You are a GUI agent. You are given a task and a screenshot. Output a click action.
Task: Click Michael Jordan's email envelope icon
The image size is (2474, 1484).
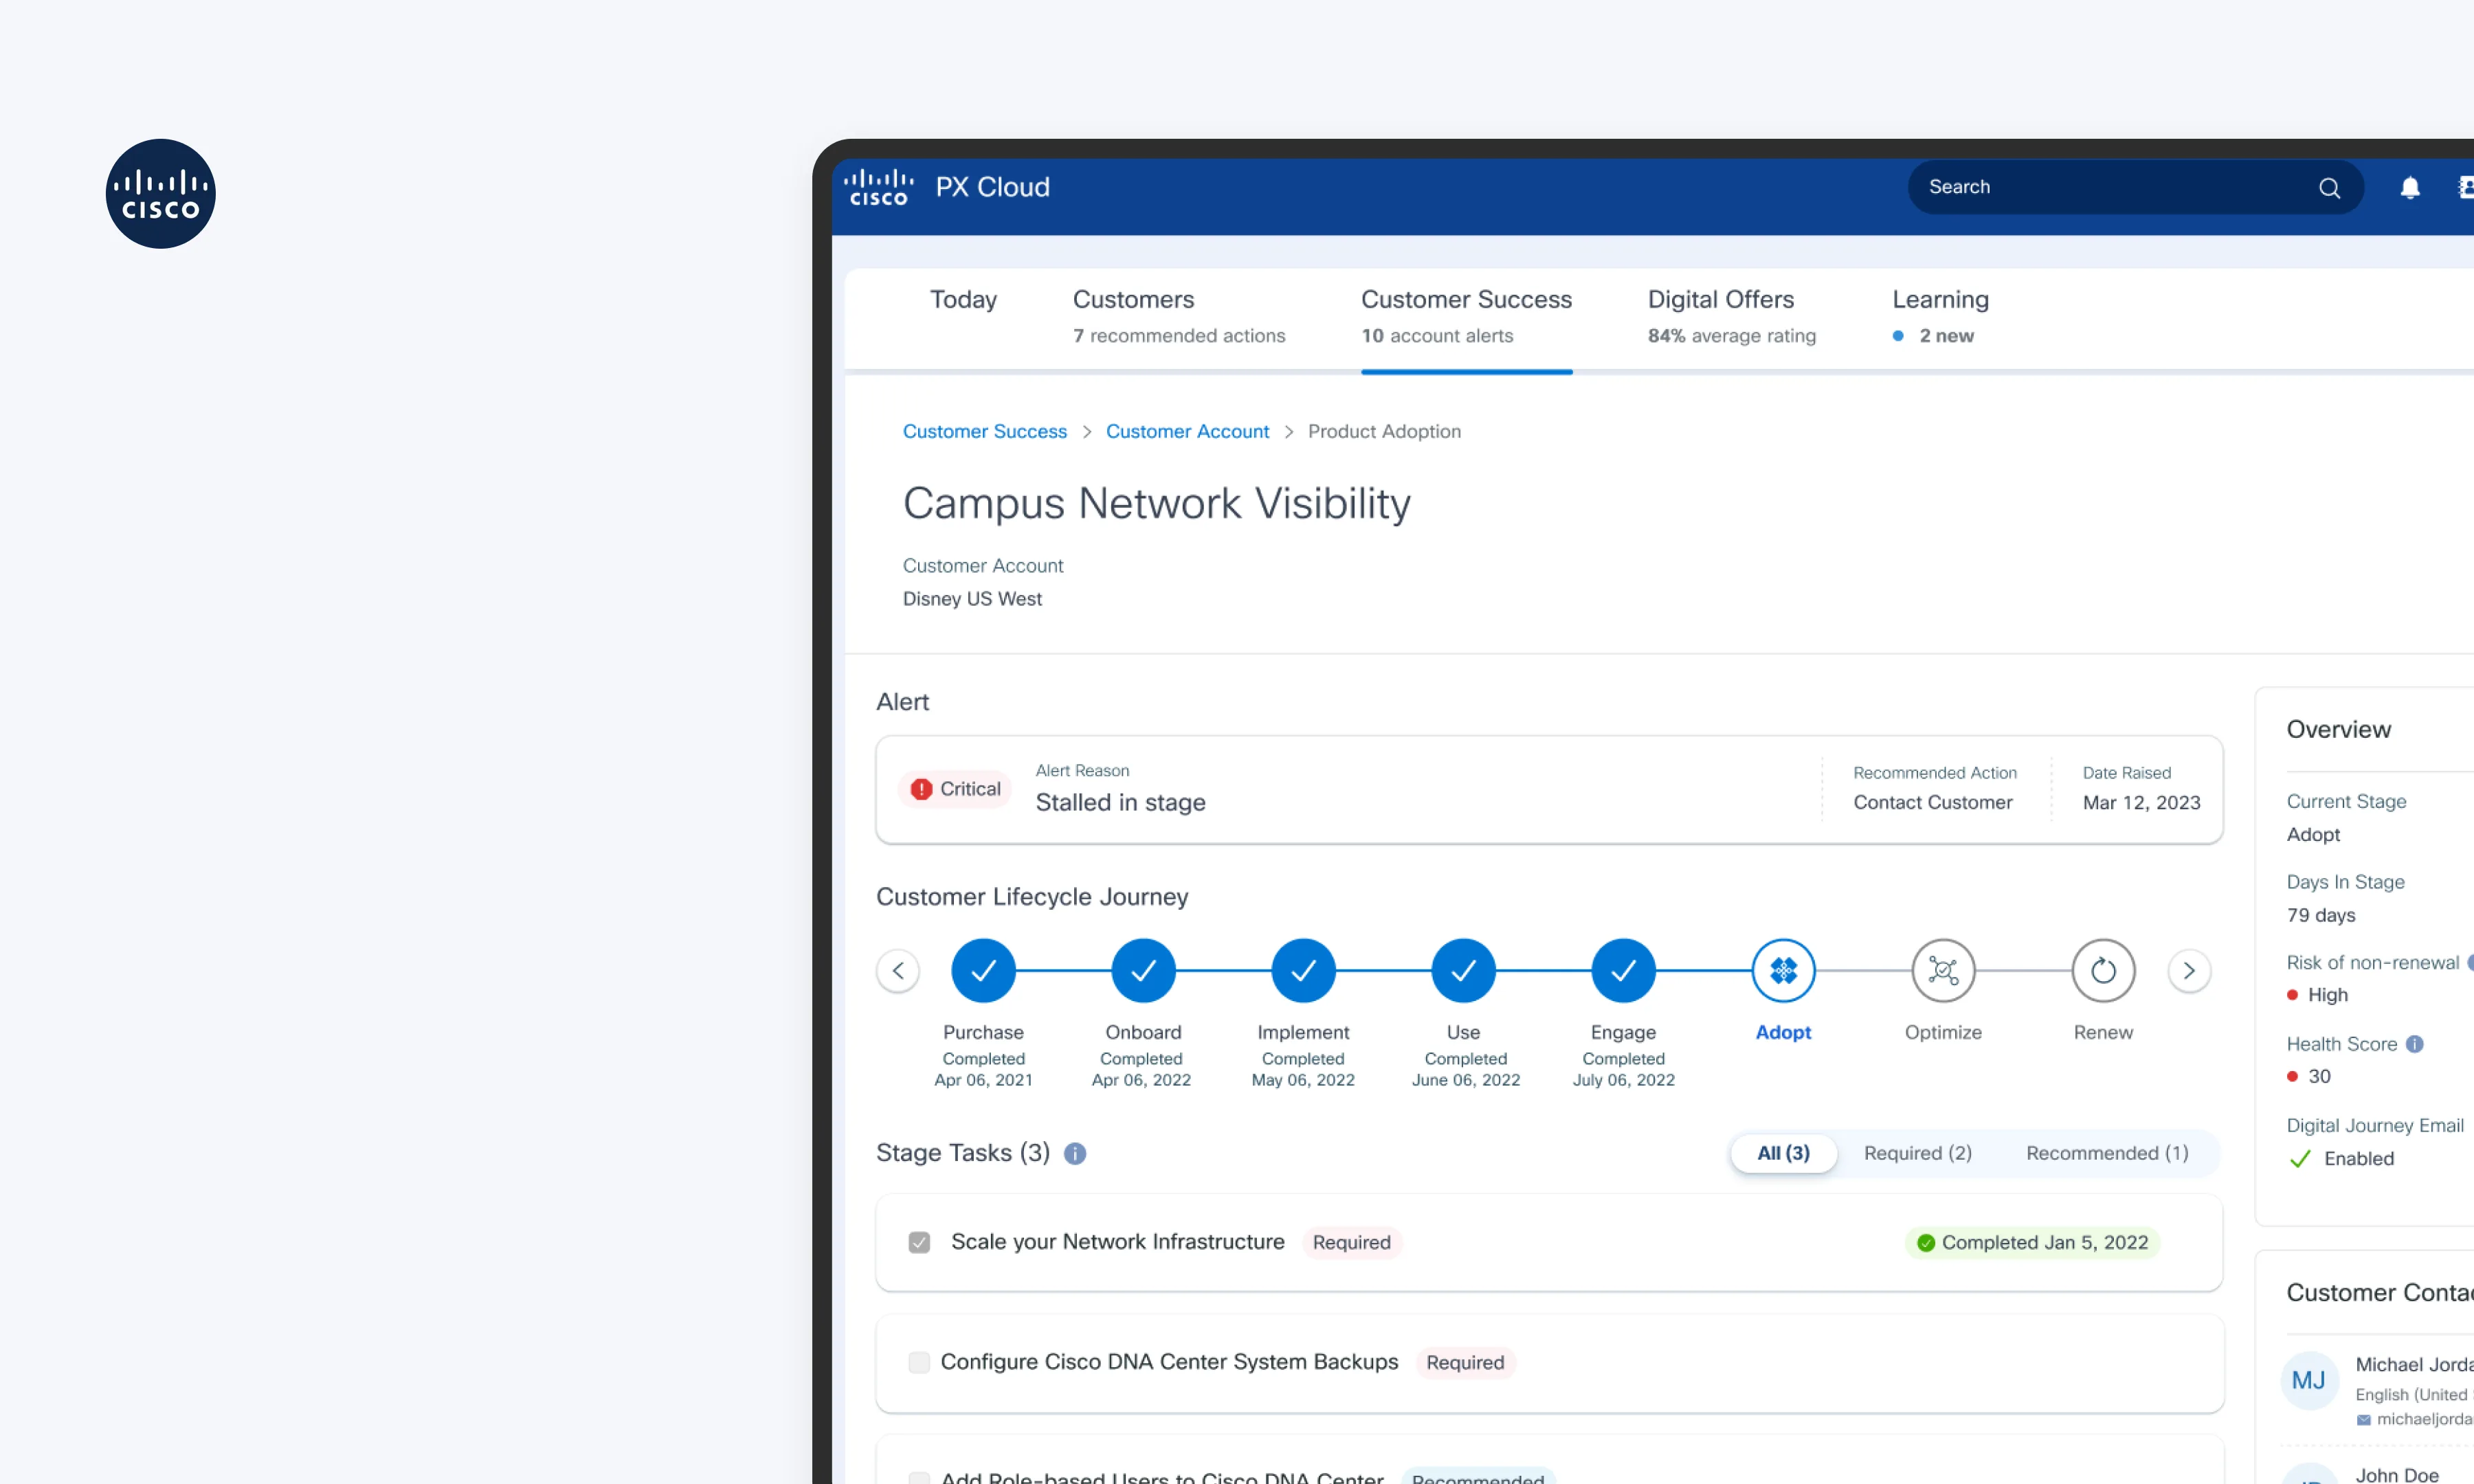(2363, 1420)
